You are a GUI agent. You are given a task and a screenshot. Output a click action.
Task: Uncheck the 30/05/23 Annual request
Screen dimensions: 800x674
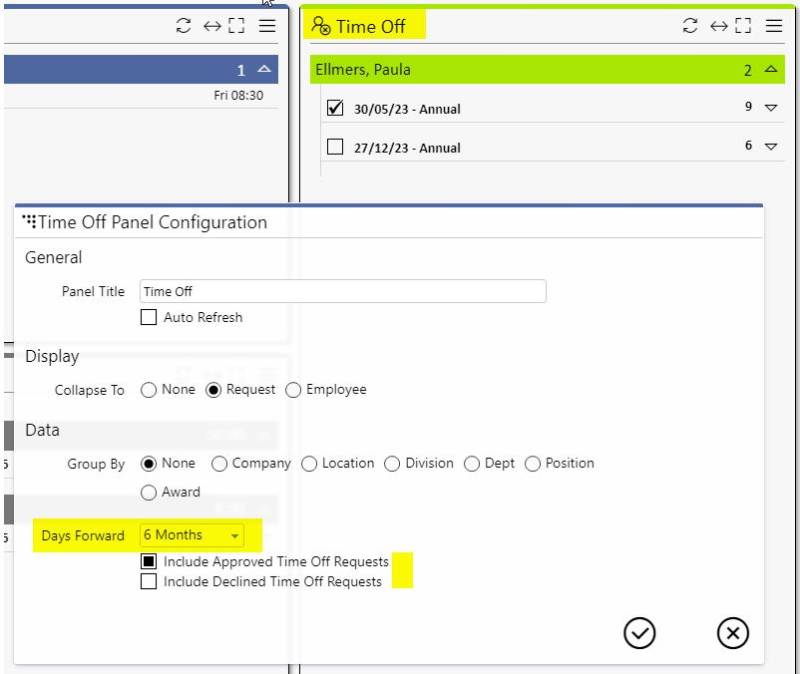tap(336, 108)
